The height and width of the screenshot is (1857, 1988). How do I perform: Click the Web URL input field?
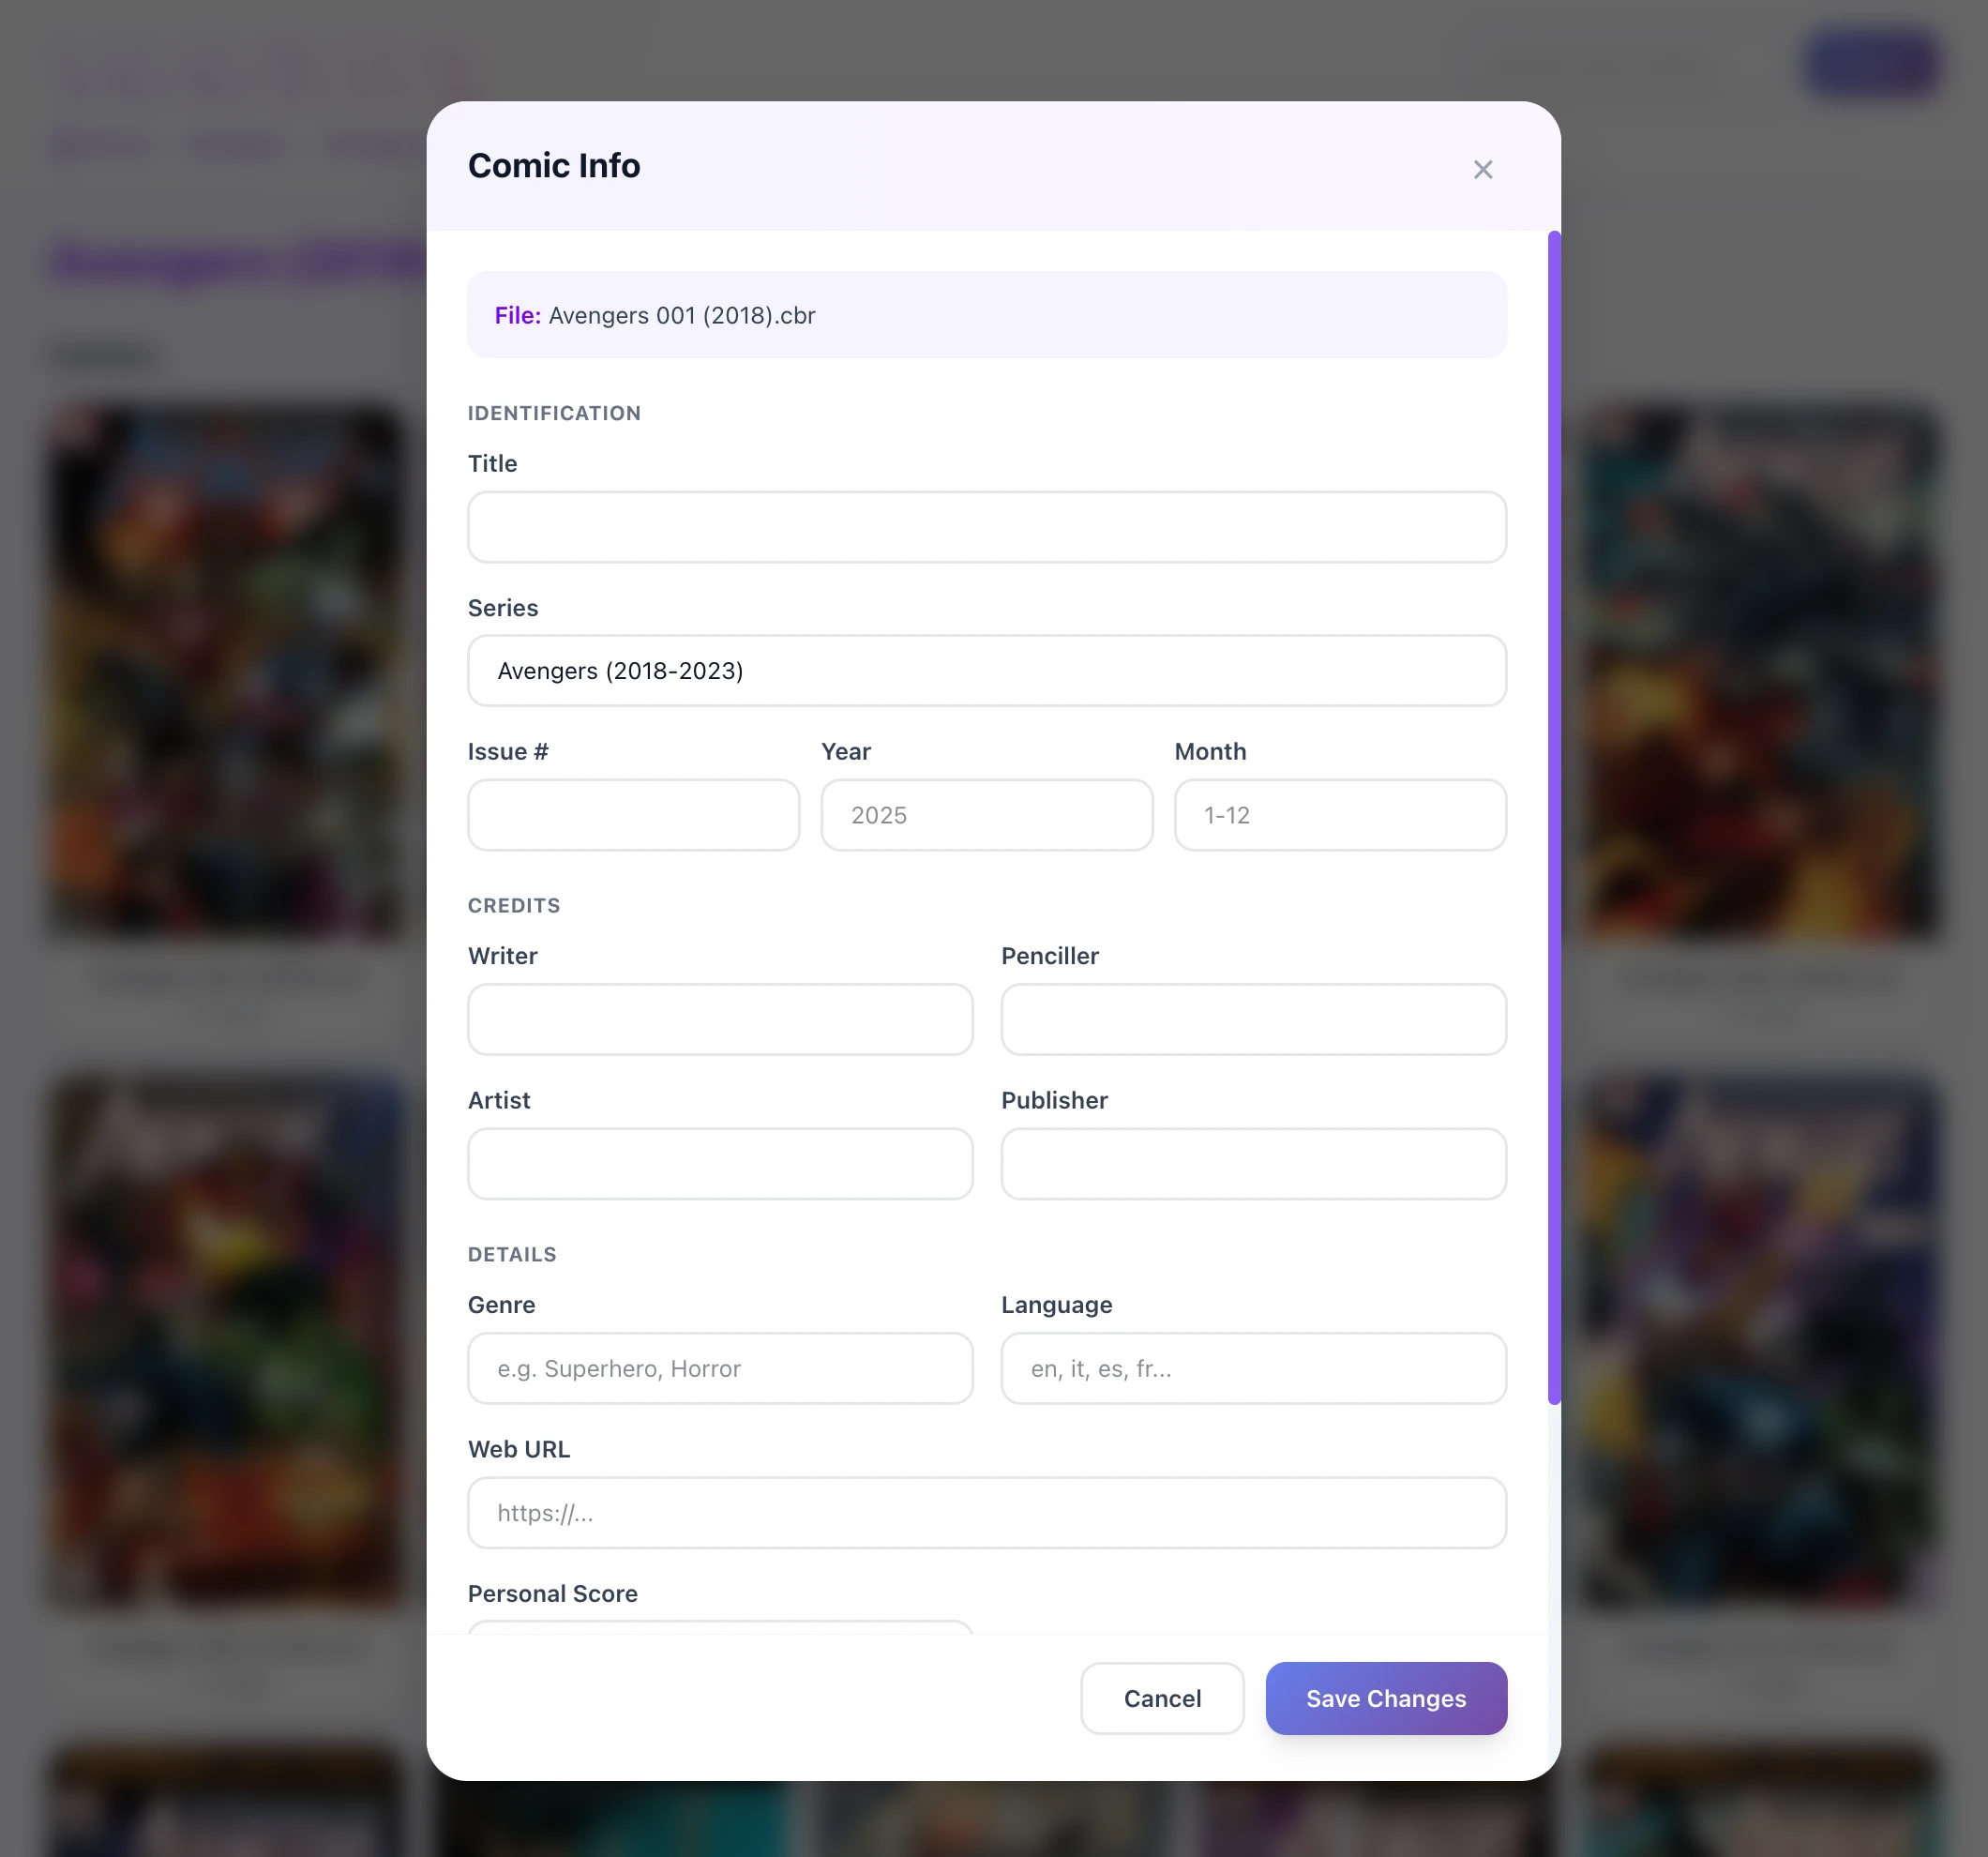pyautogui.click(x=986, y=1513)
